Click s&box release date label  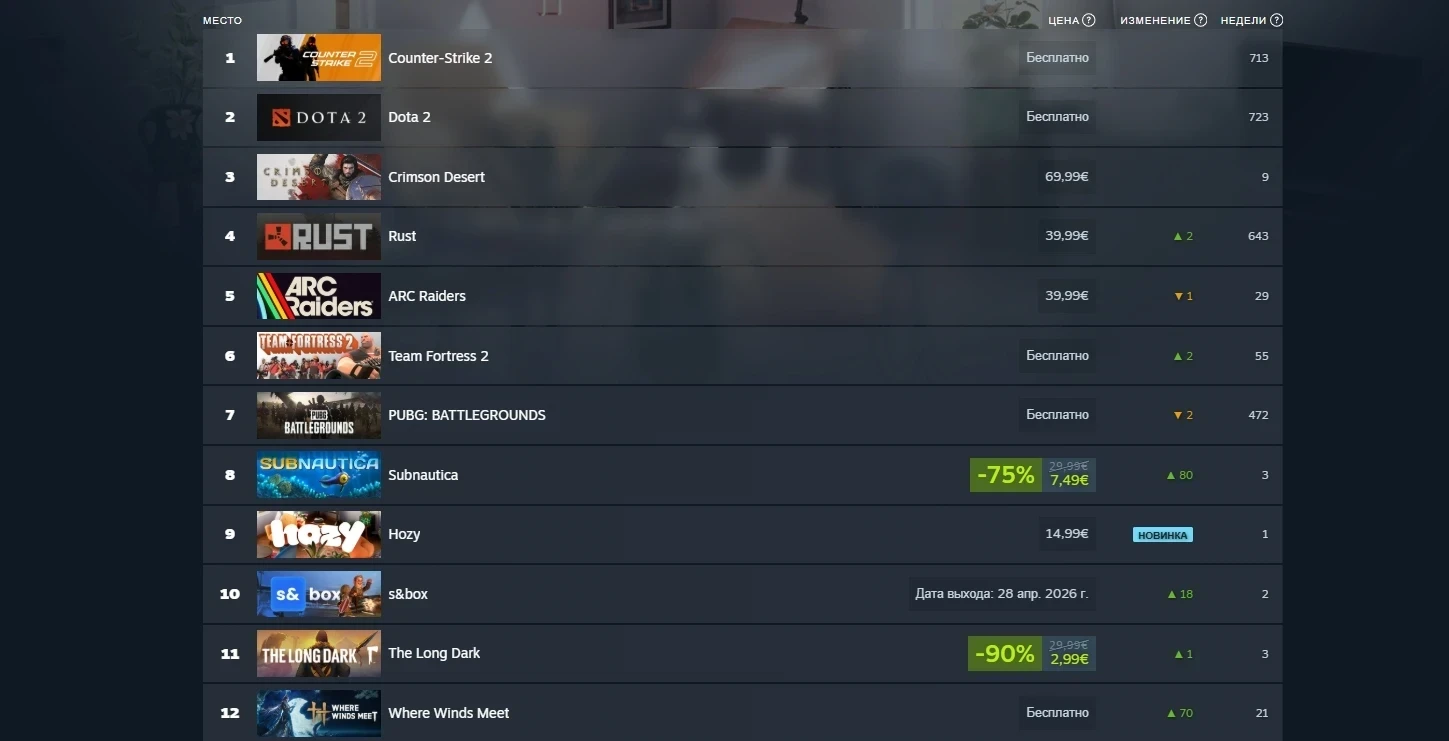(x=1002, y=594)
